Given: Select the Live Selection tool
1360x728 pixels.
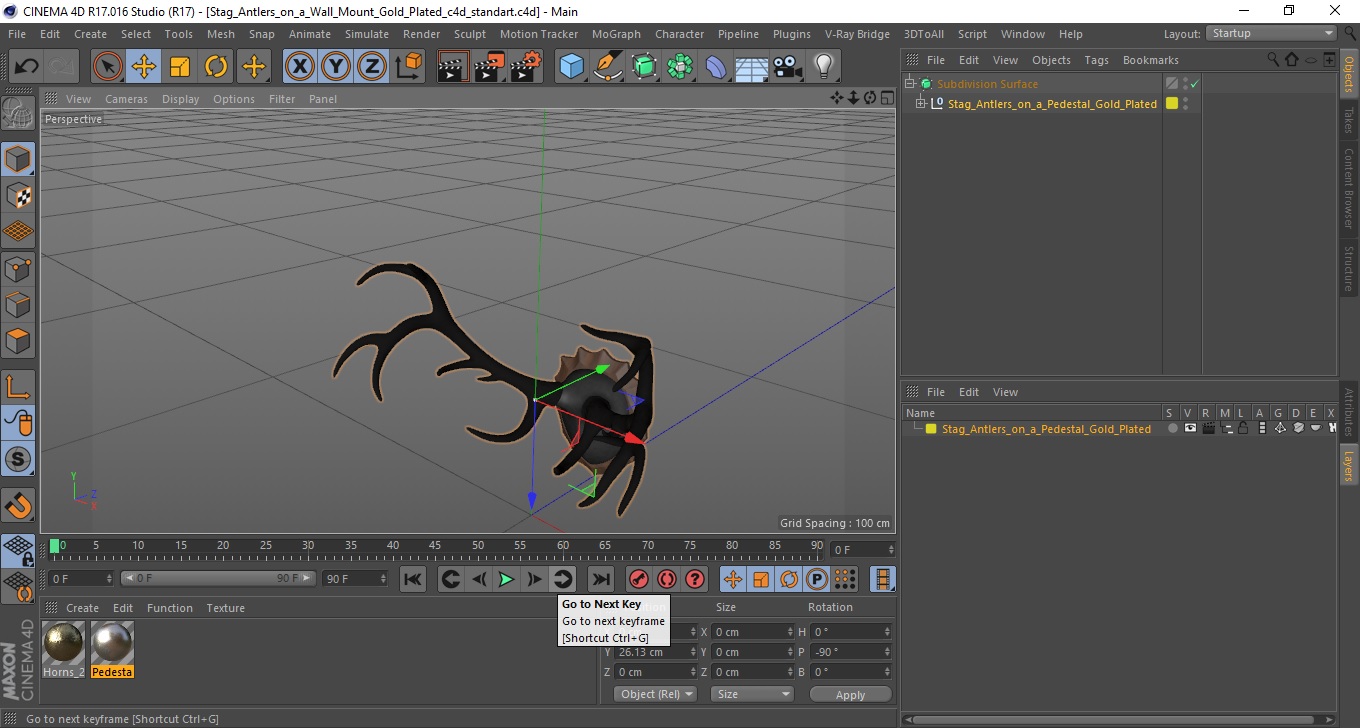Looking at the screenshot, I should (x=108, y=67).
